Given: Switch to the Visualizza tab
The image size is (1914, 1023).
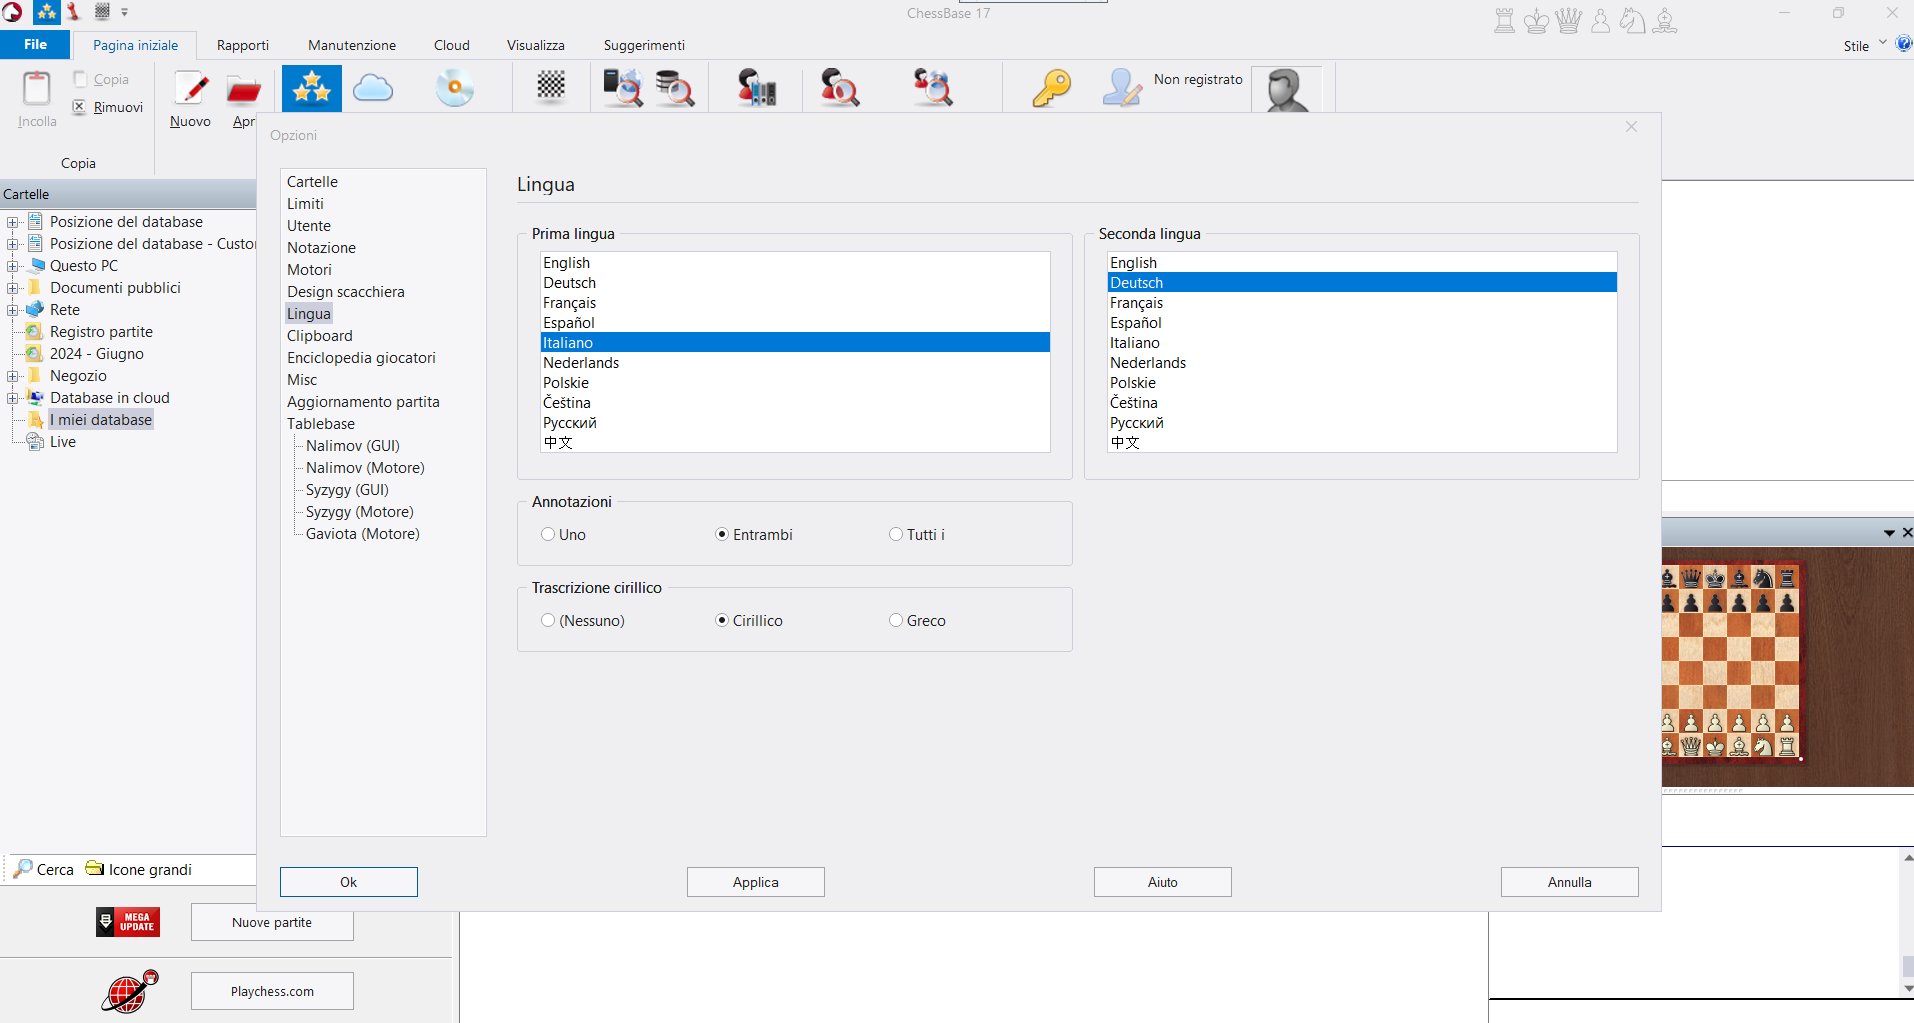Looking at the screenshot, I should tap(536, 45).
